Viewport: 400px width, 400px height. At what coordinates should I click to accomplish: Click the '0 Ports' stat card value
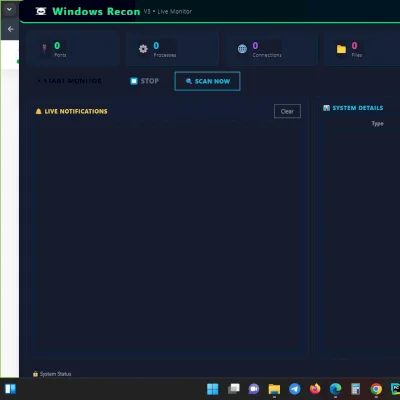click(x=57, y=45)
